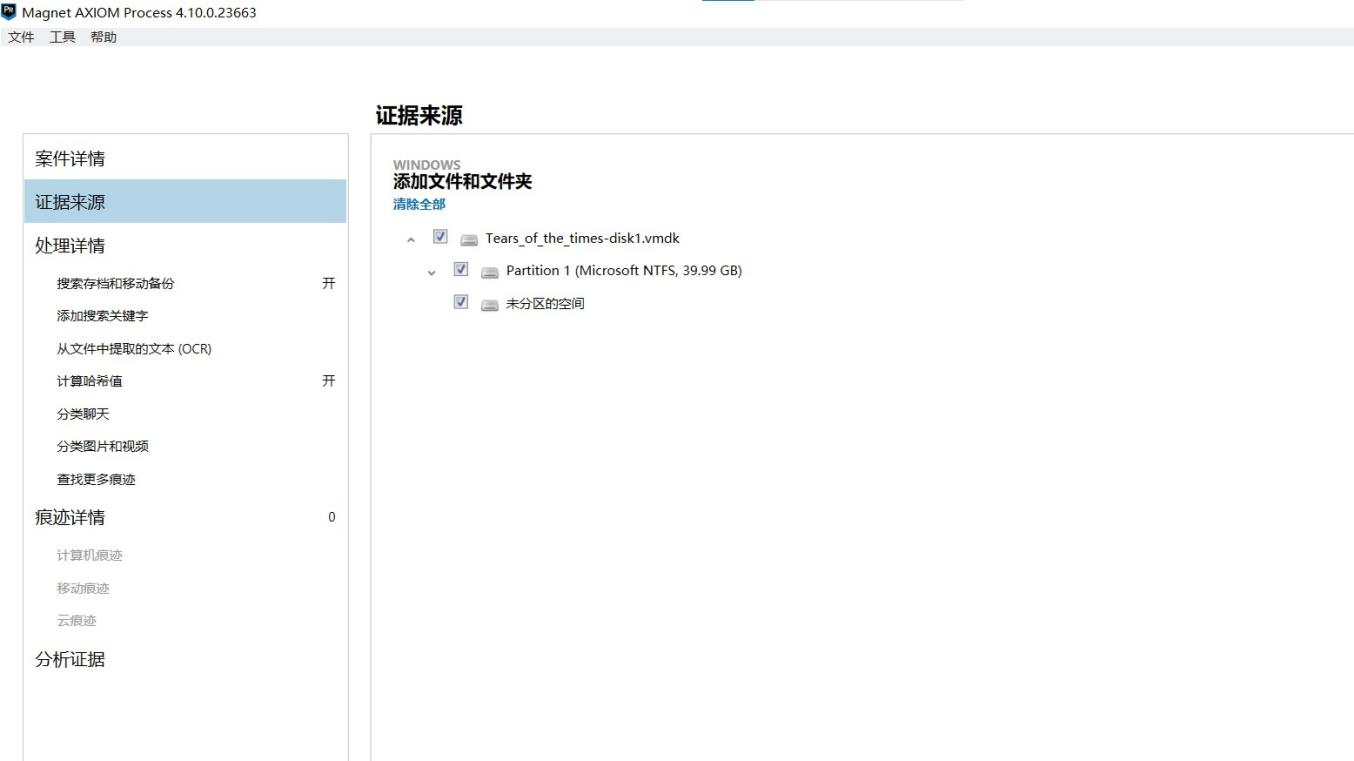The width and height of the screenshot is (1354, 761).
Task: Click the 开 status beside 搜索存档和移动备份
Action: [328, 283]
